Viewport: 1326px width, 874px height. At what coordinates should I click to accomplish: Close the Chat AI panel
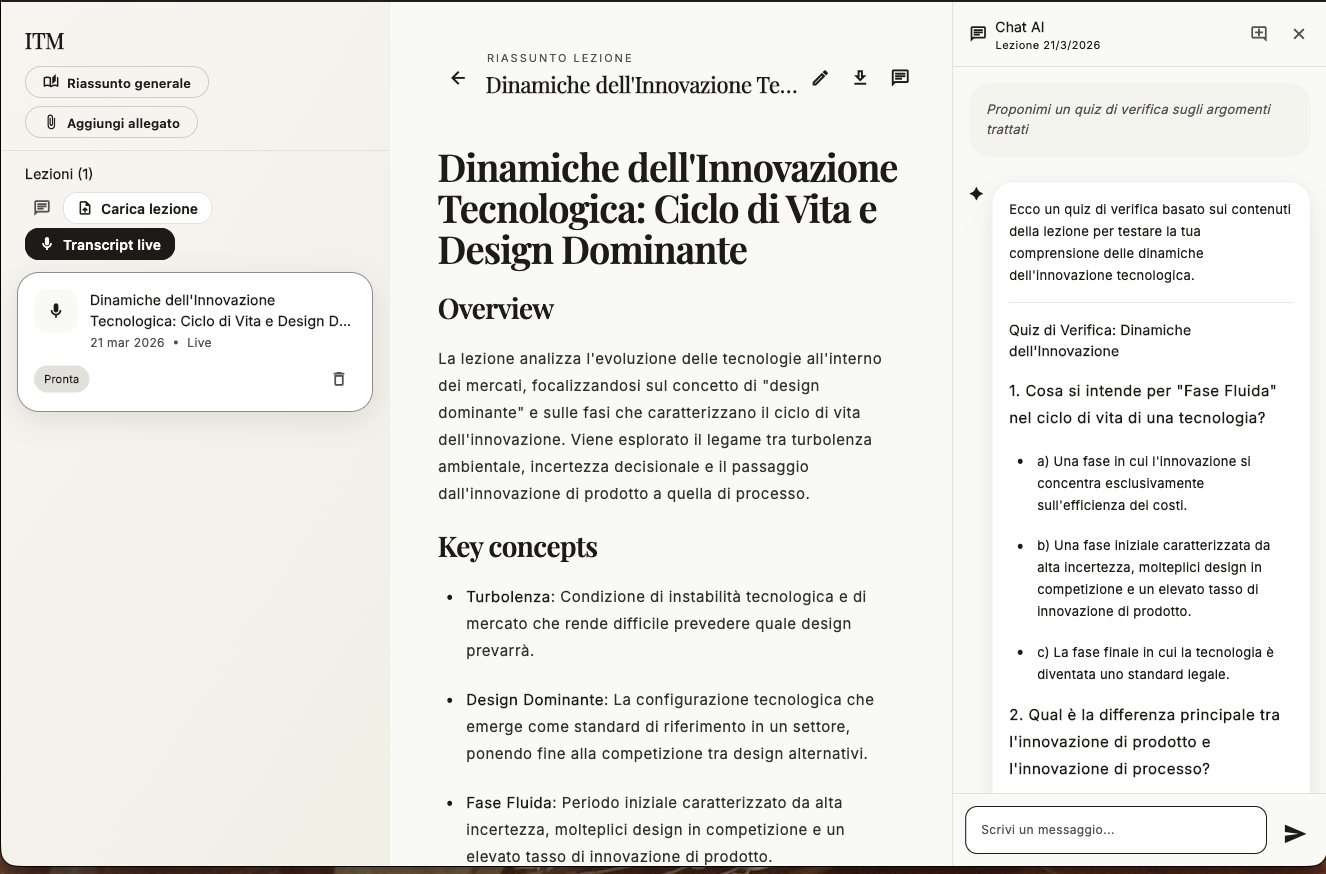point(1299,34)
